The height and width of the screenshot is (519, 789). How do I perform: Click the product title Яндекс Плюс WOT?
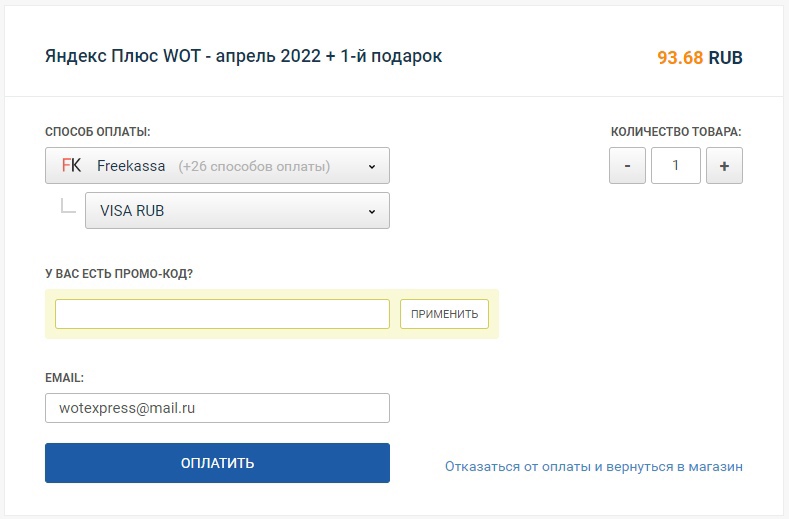[x=243, y=56]
